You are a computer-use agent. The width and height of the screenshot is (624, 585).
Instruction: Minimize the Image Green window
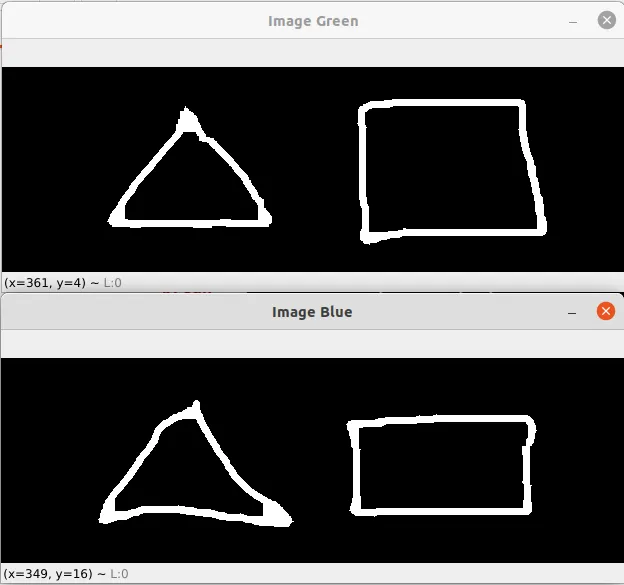pos(573,21)
